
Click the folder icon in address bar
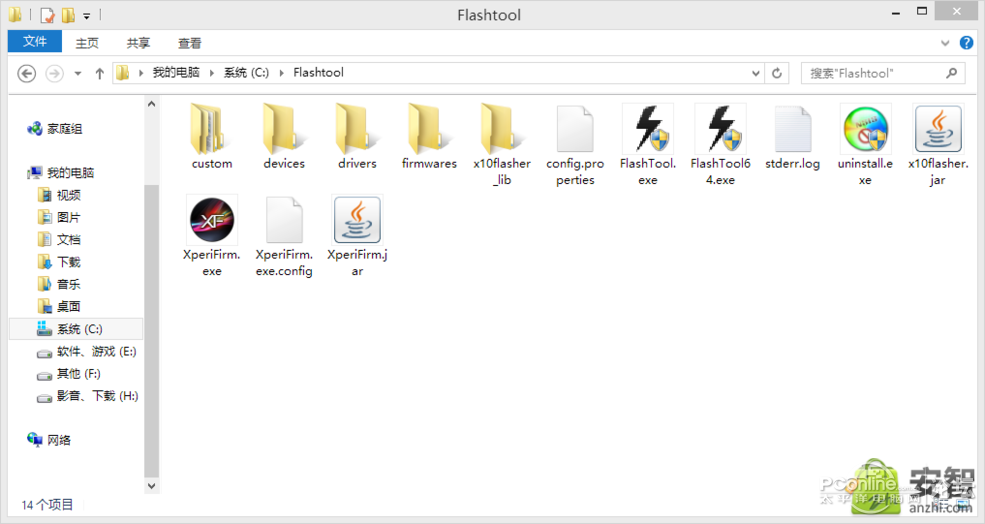point(123,73)
